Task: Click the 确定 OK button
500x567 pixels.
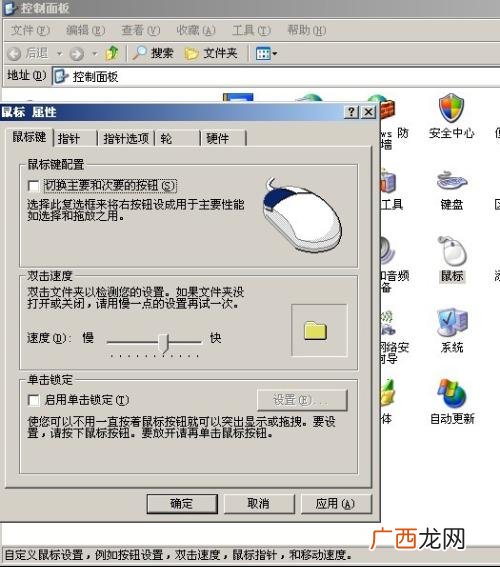Action: [x=182, y=504]
